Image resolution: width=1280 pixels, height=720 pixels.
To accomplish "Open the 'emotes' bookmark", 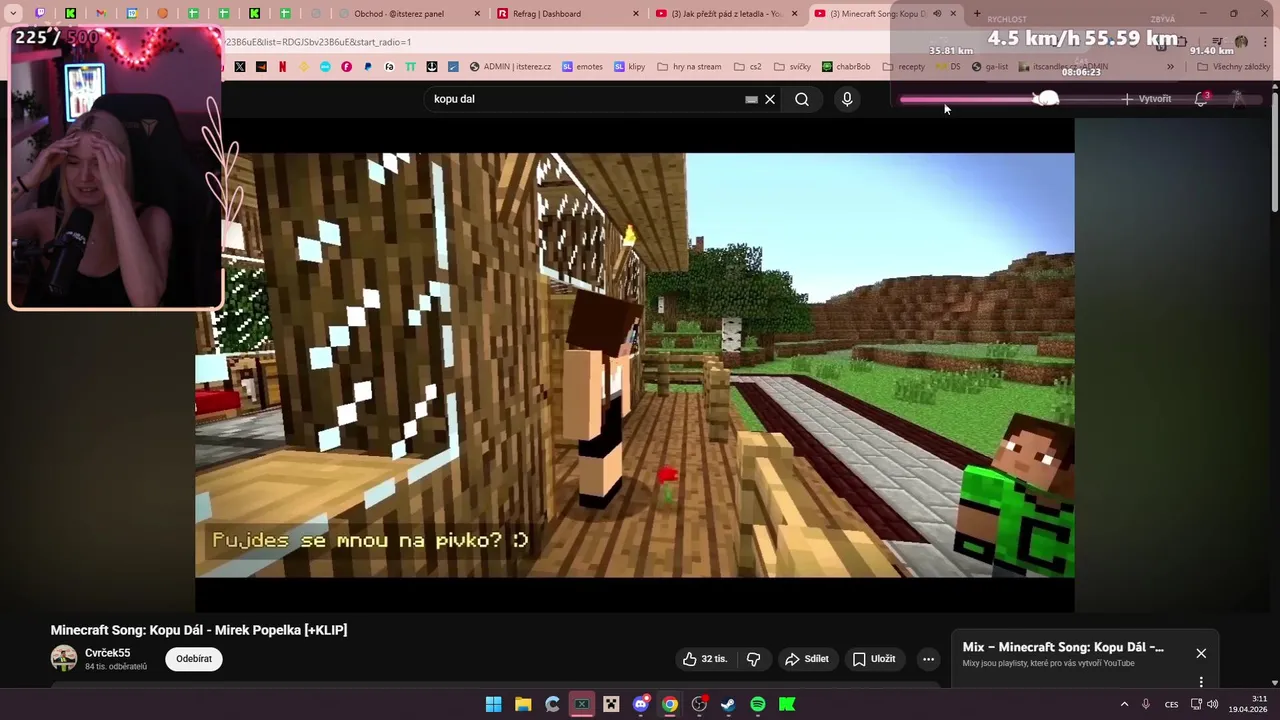I will tap(583, 67).
